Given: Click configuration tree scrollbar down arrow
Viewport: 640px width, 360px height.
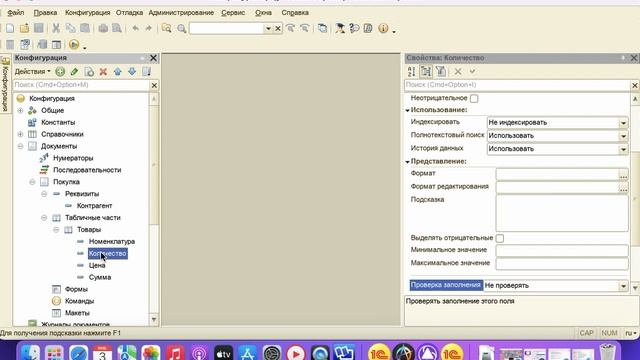Looking at the screenshot, I should tap(154, 320).
